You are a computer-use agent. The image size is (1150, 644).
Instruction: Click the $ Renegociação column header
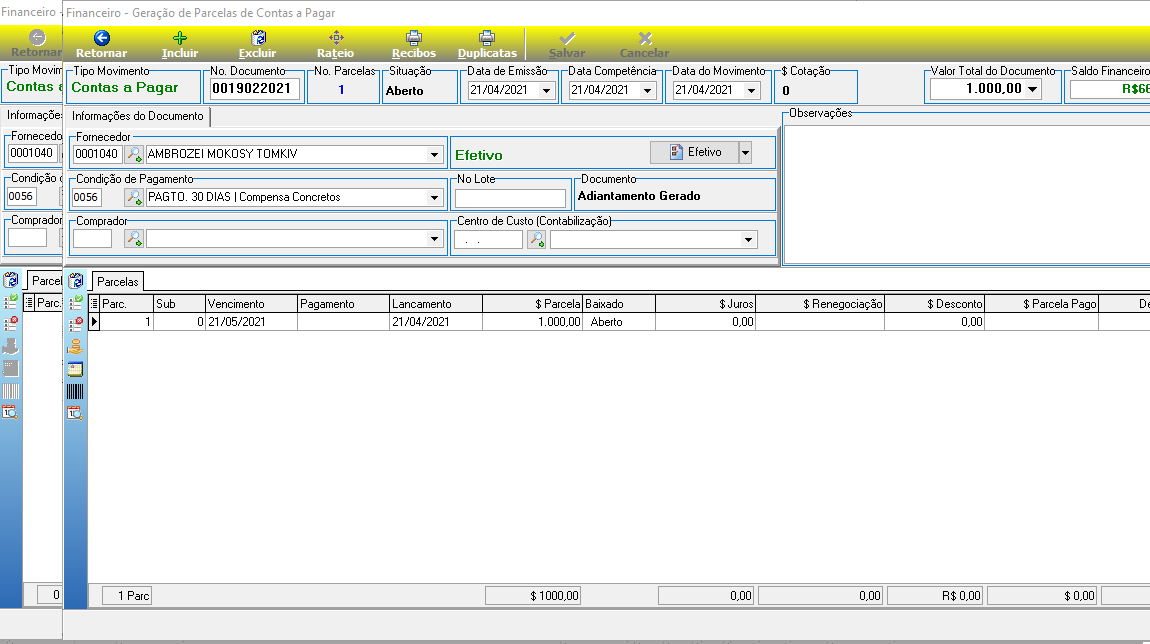point(820,304)
